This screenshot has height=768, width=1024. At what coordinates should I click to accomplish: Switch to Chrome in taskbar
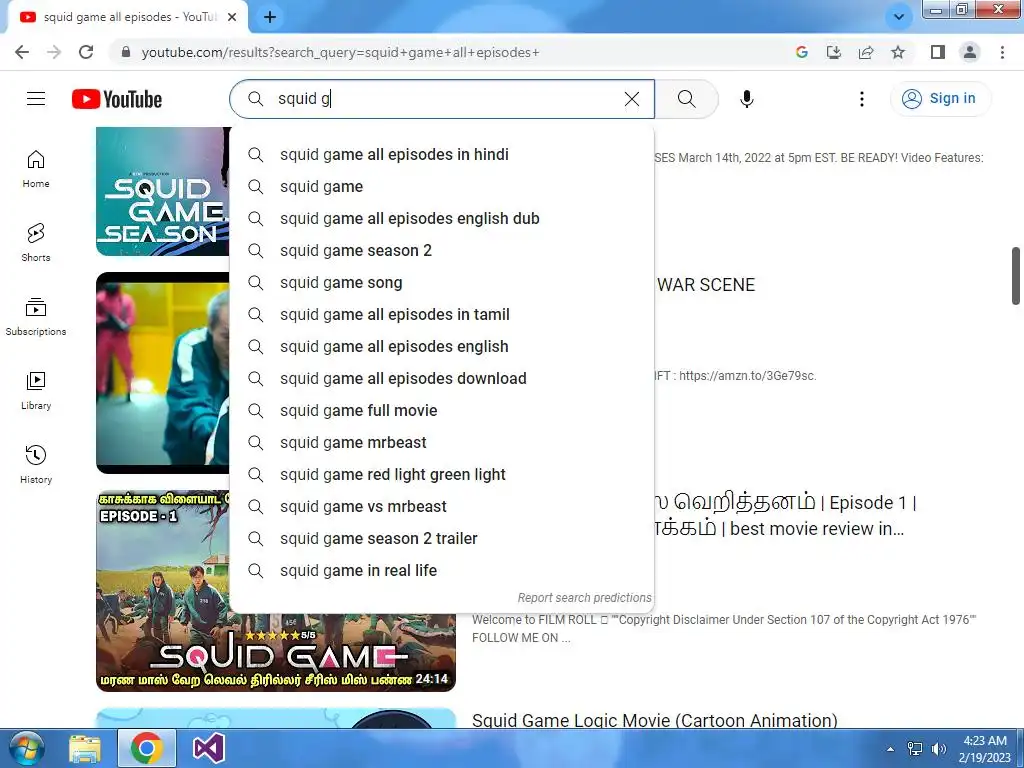click(146, 748)
